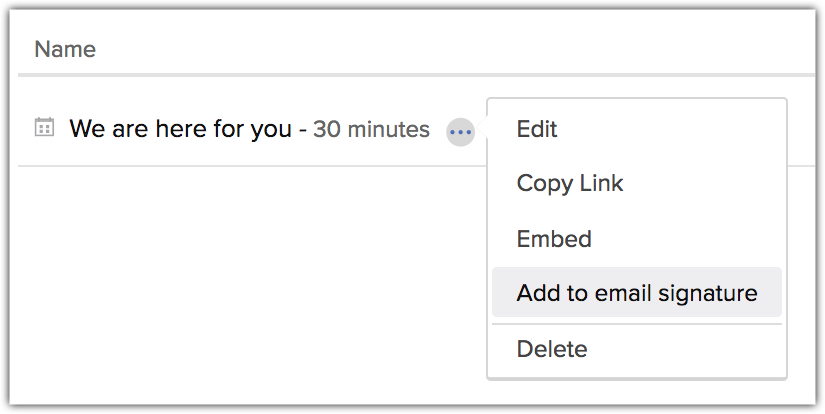Select Edit from the context menu
This screenshot has height=414, width=825.
[x=537, y=129]
